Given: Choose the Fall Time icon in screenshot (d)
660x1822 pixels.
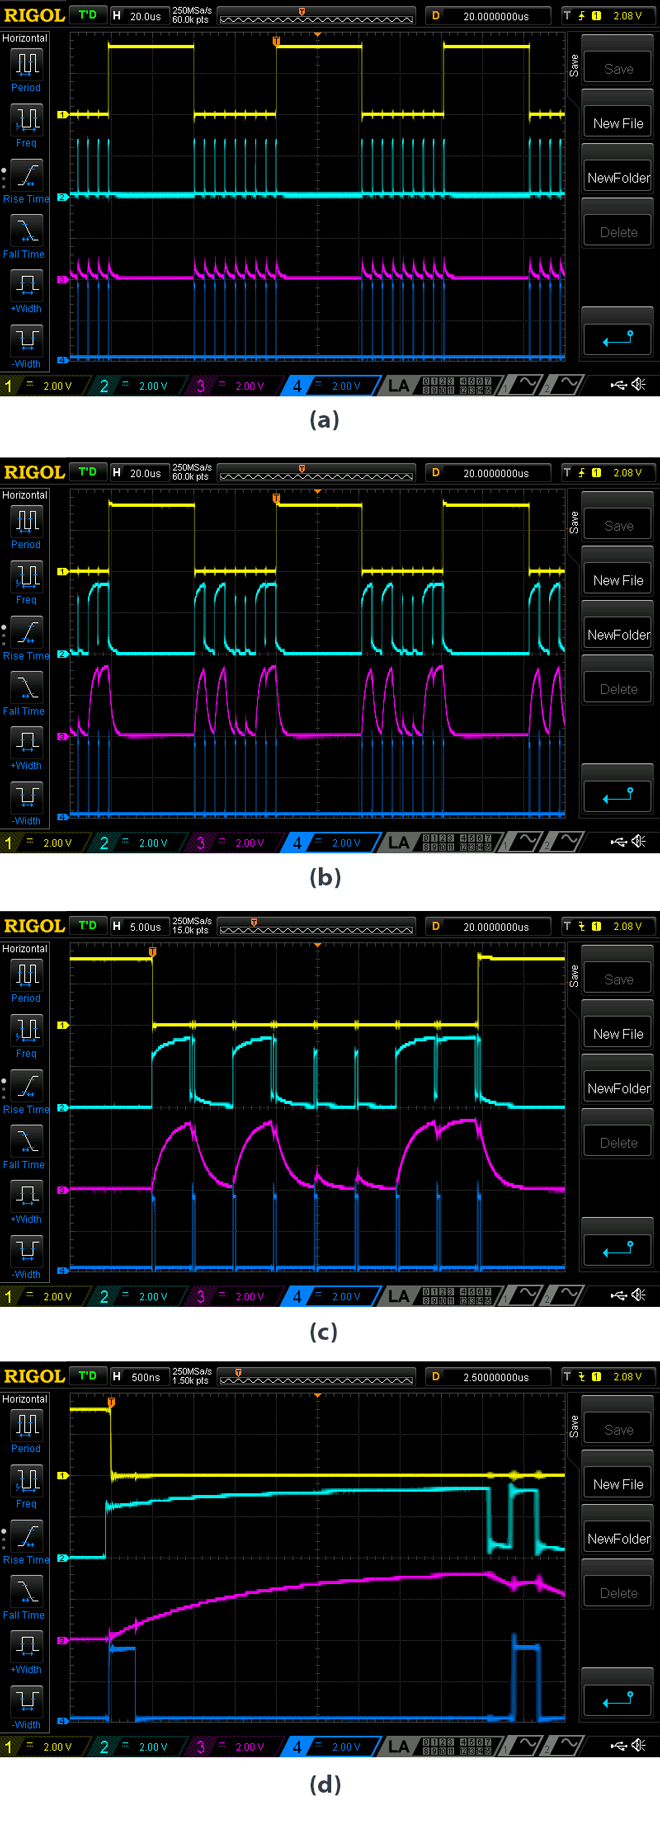Looking at the screenshot, I should click(x=26, y=1591).
